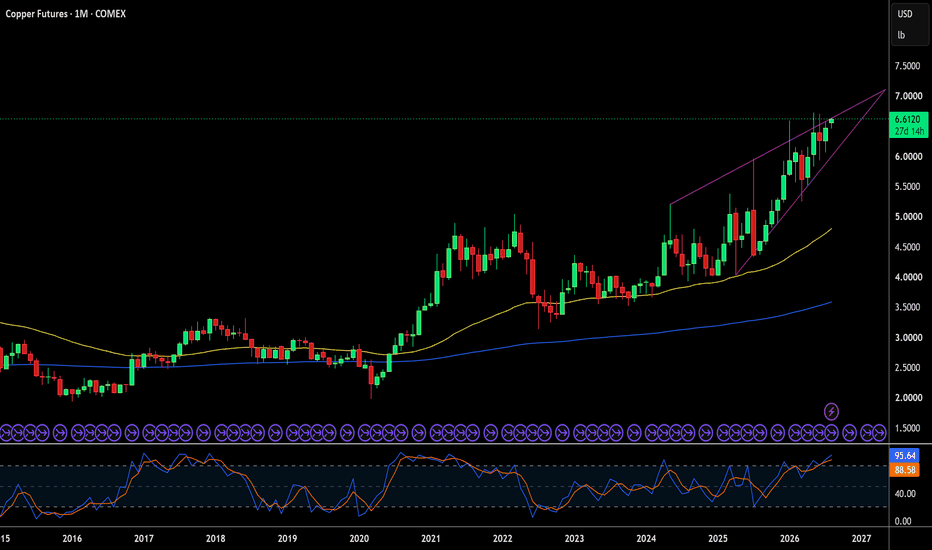Click the 5.0000 price axis label
This screenshot has height=550, width=932.
pos(908,216)
